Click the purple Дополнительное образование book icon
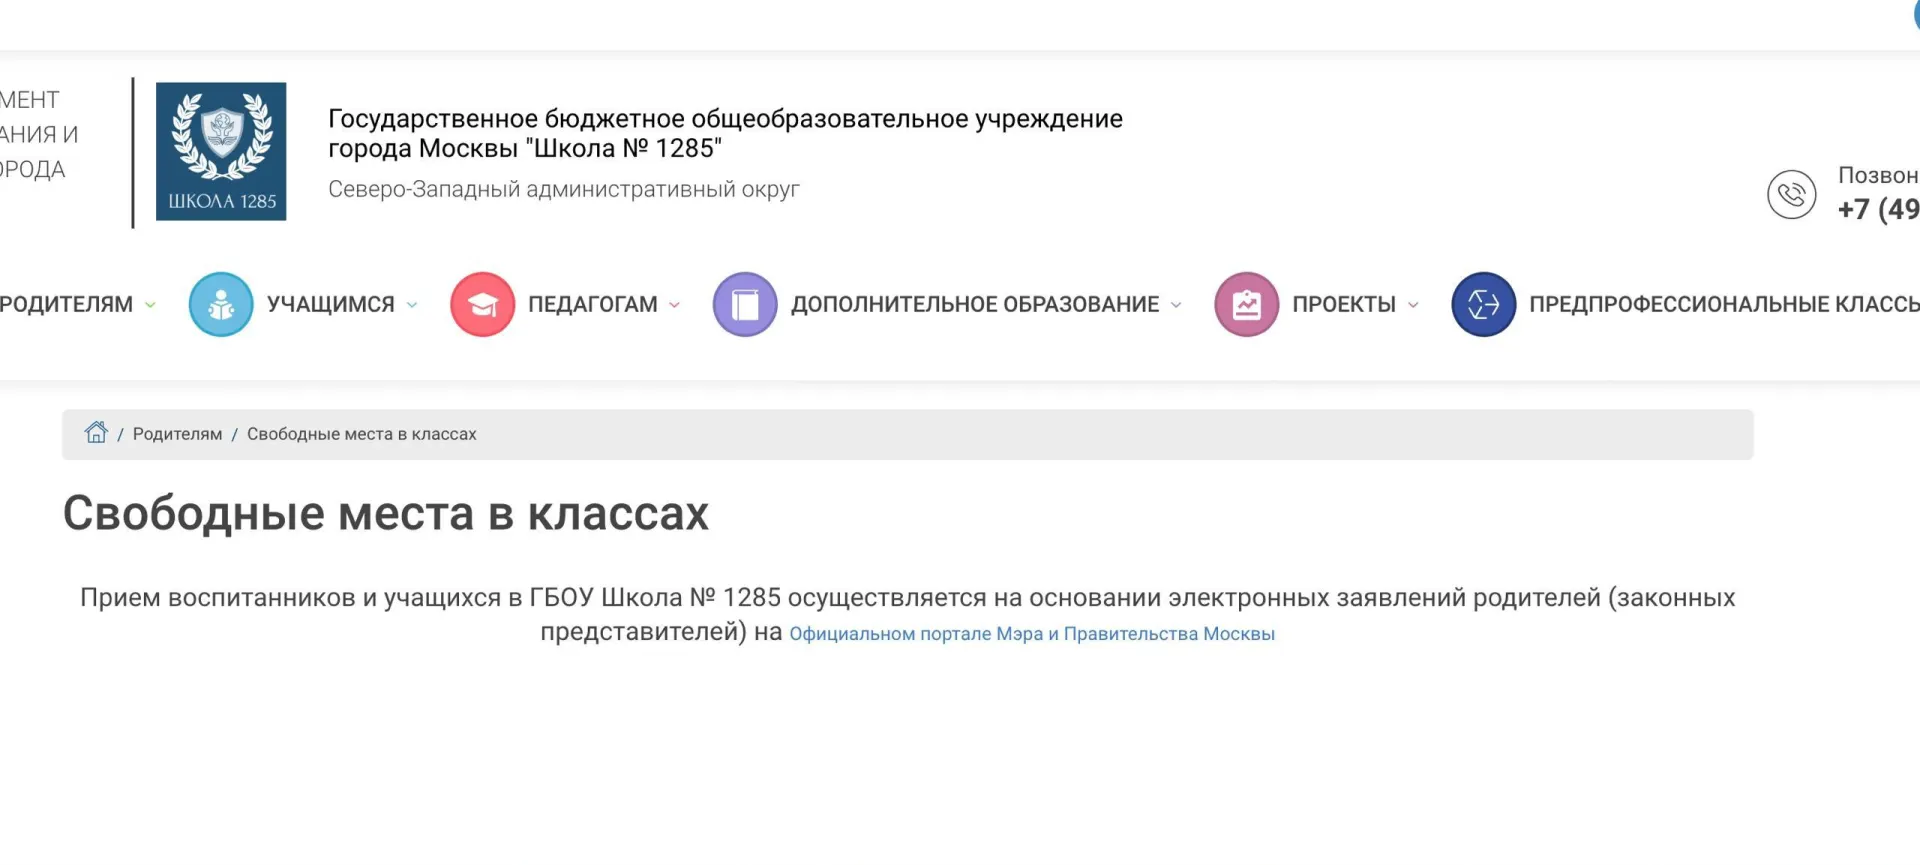The height and width of the screenshot is (865, 1920). coord(745,304)
